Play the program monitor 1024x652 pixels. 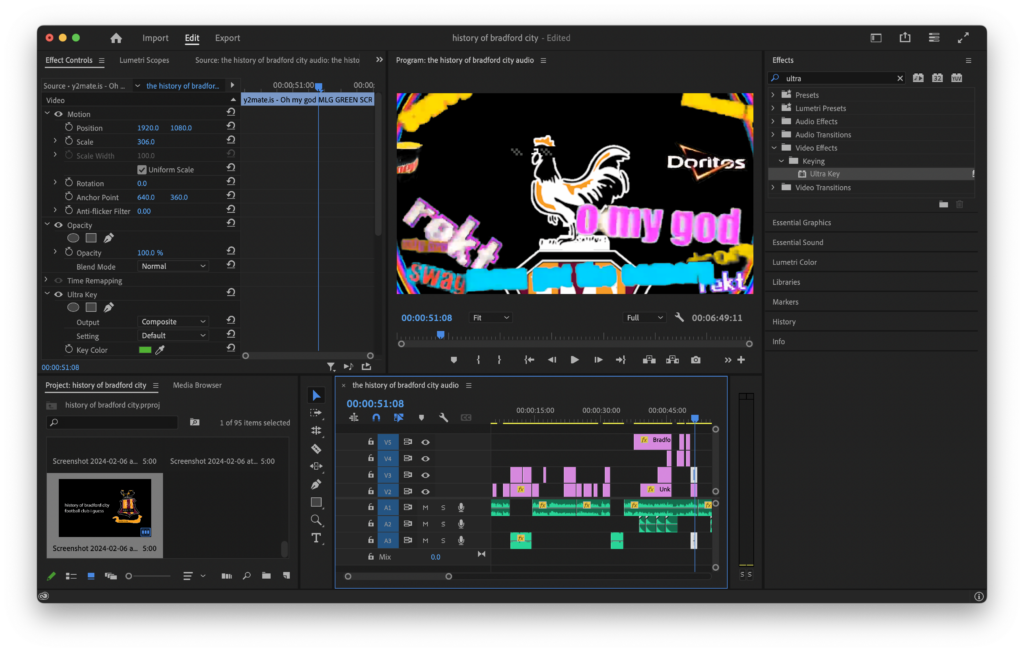pyautogui.click(x=574, y=360)
